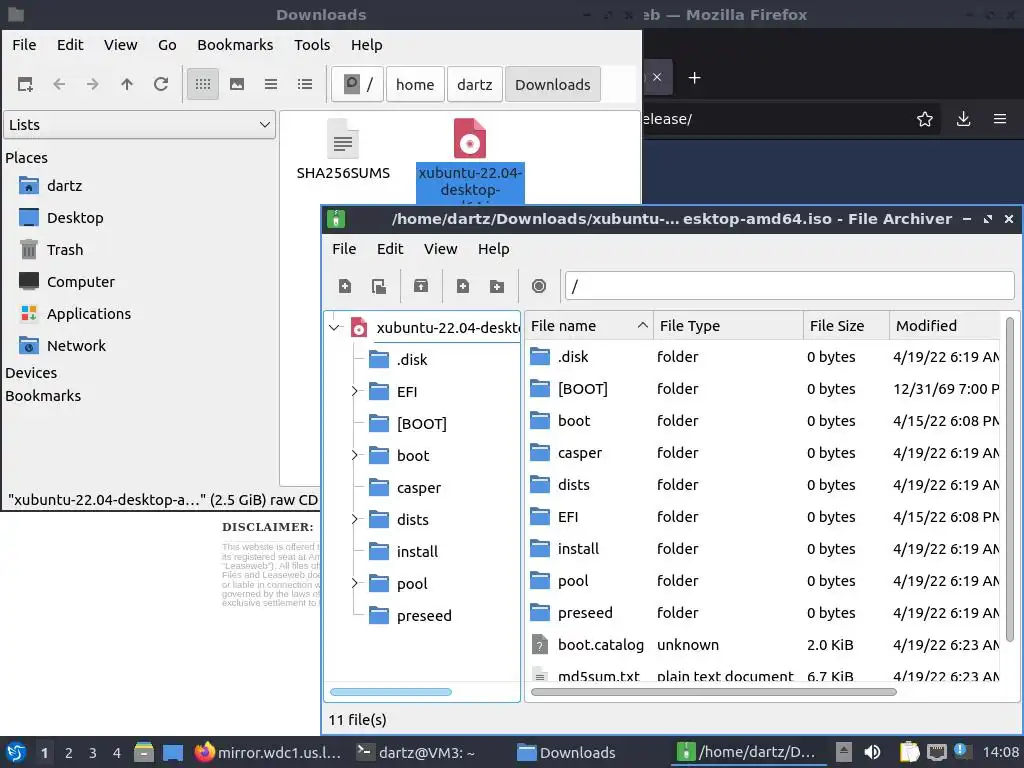Open a new Firefox tab with the plus
Viewport: 1024px width, 768px height.
[694, 78]
